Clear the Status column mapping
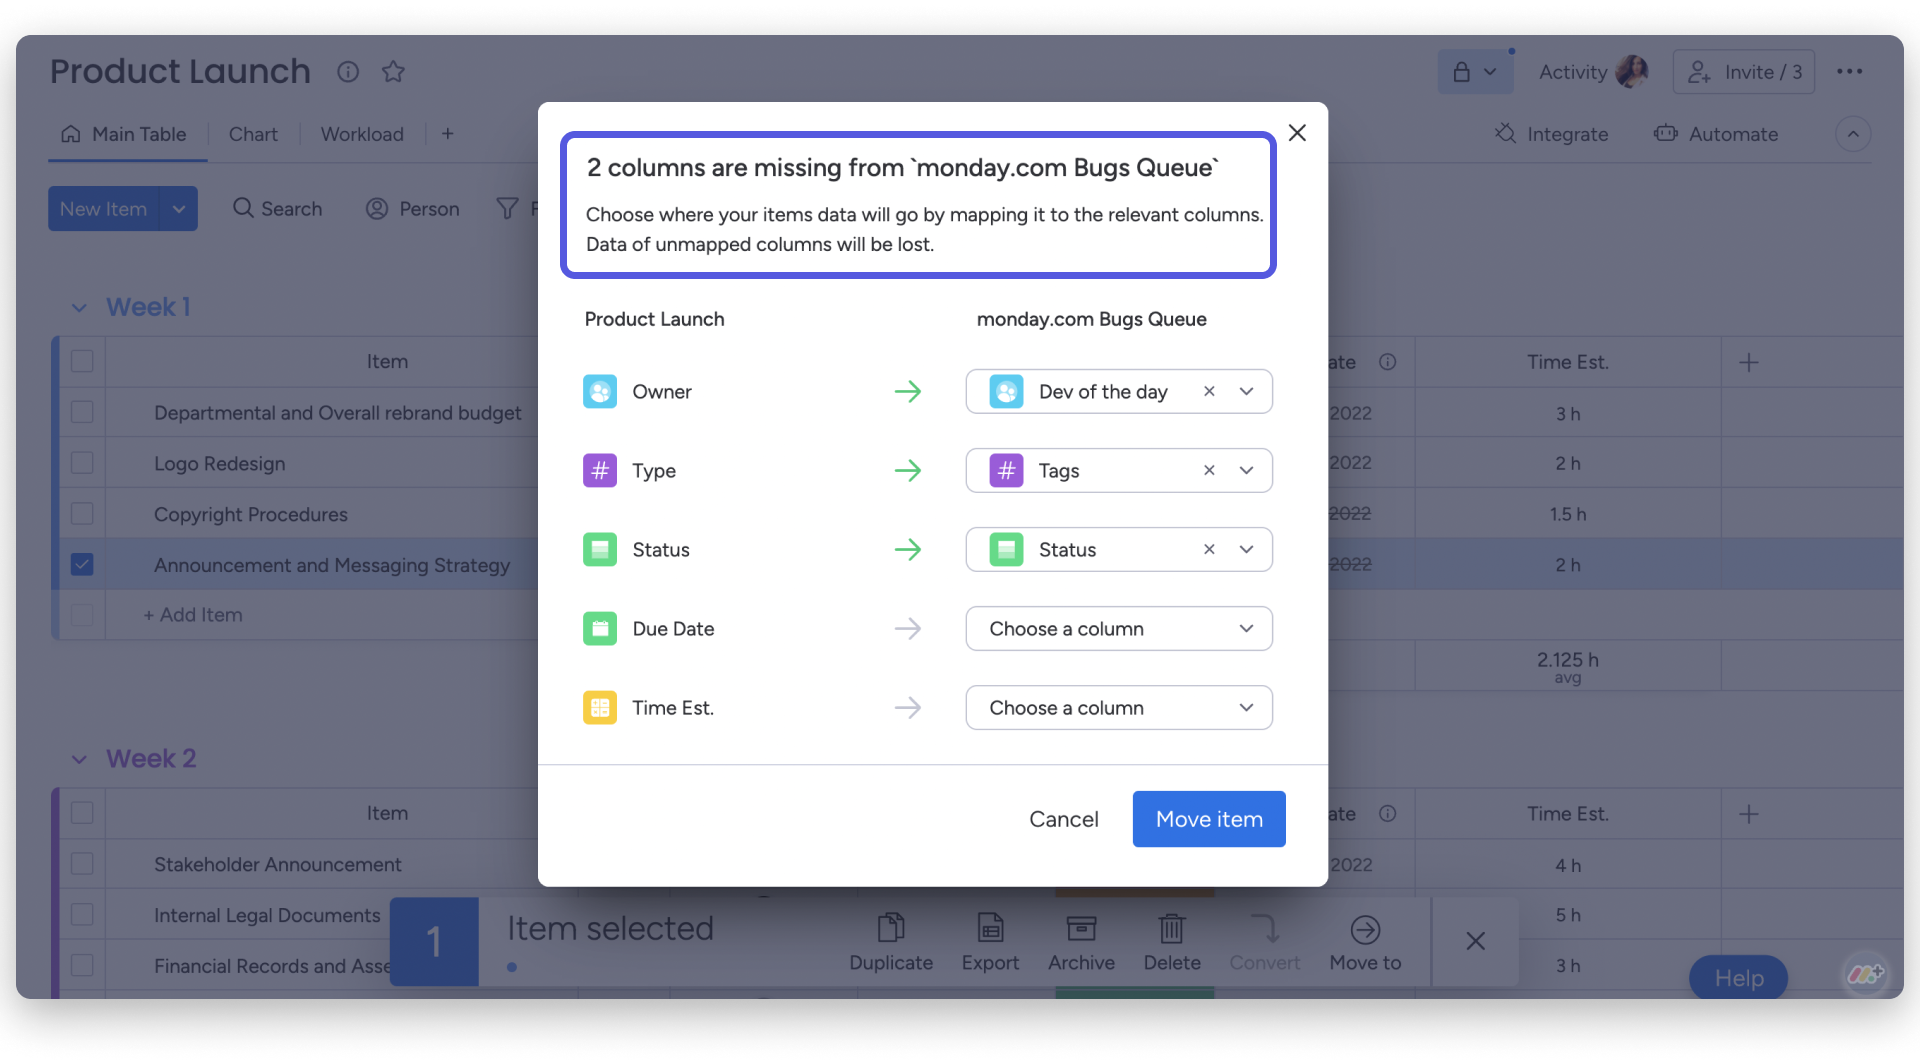 1209,550
